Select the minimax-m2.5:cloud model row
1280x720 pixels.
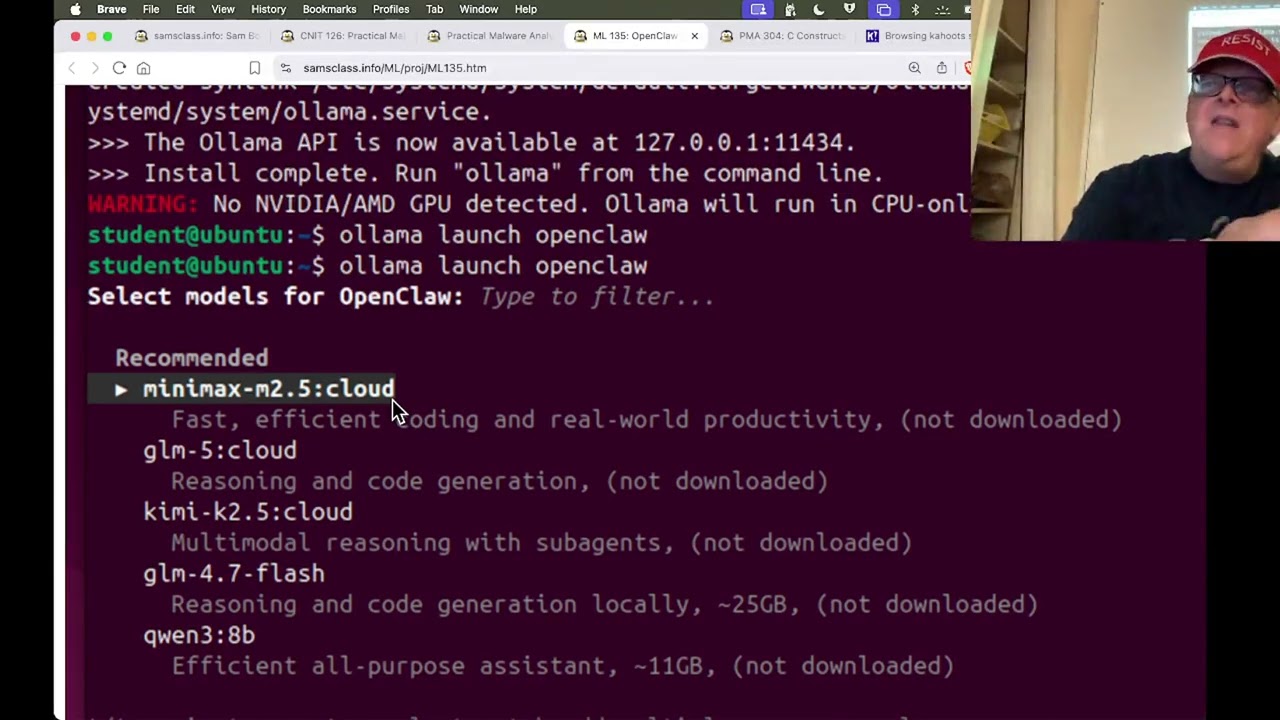click(241, 389)
